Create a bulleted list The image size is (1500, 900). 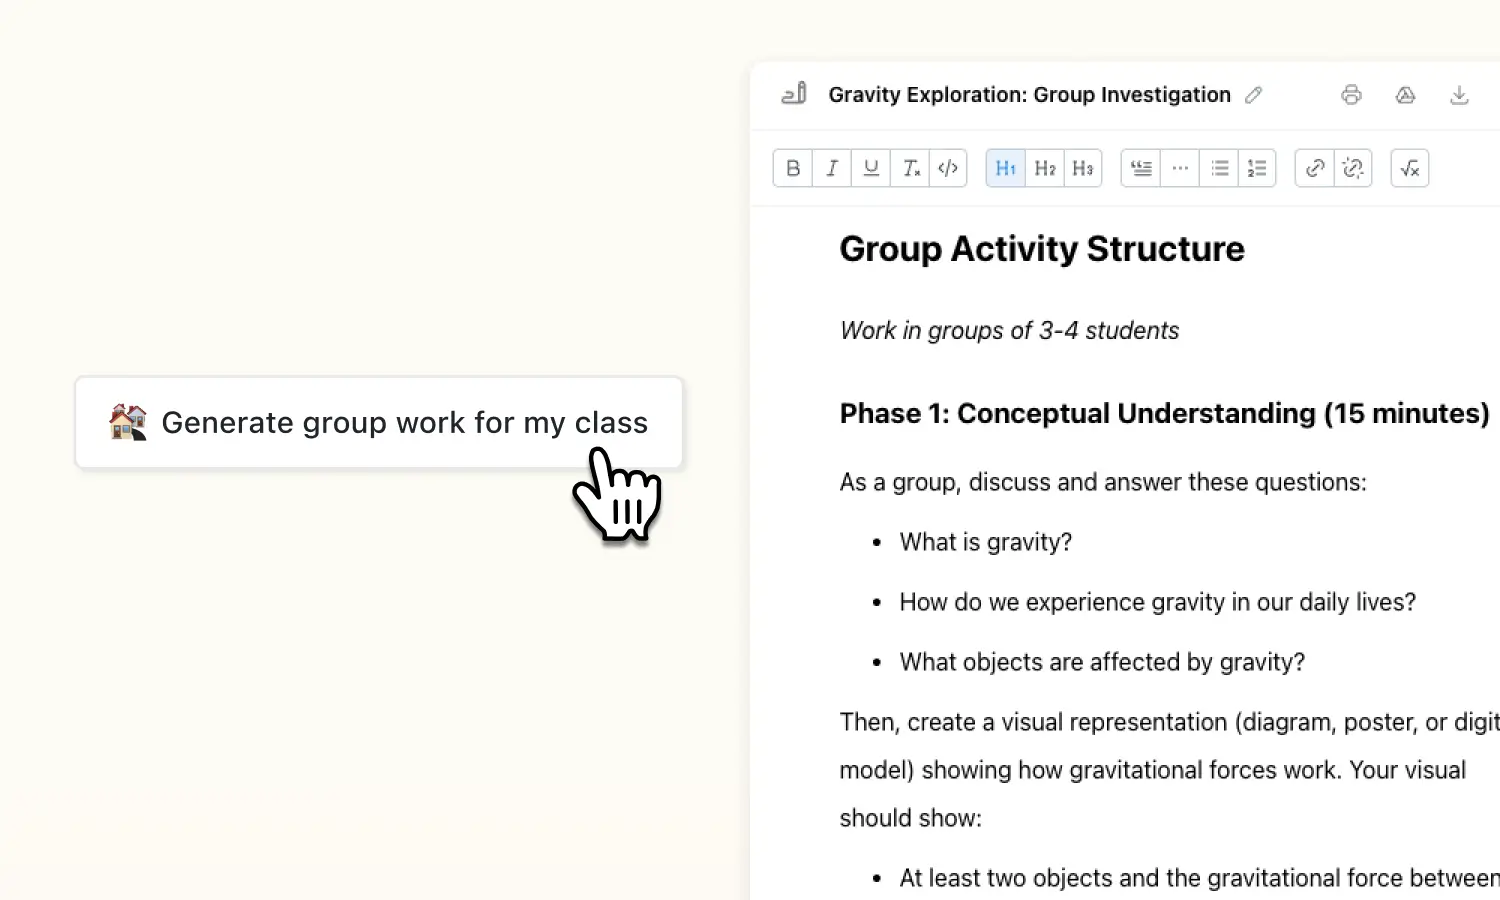tap(1219, 168)
